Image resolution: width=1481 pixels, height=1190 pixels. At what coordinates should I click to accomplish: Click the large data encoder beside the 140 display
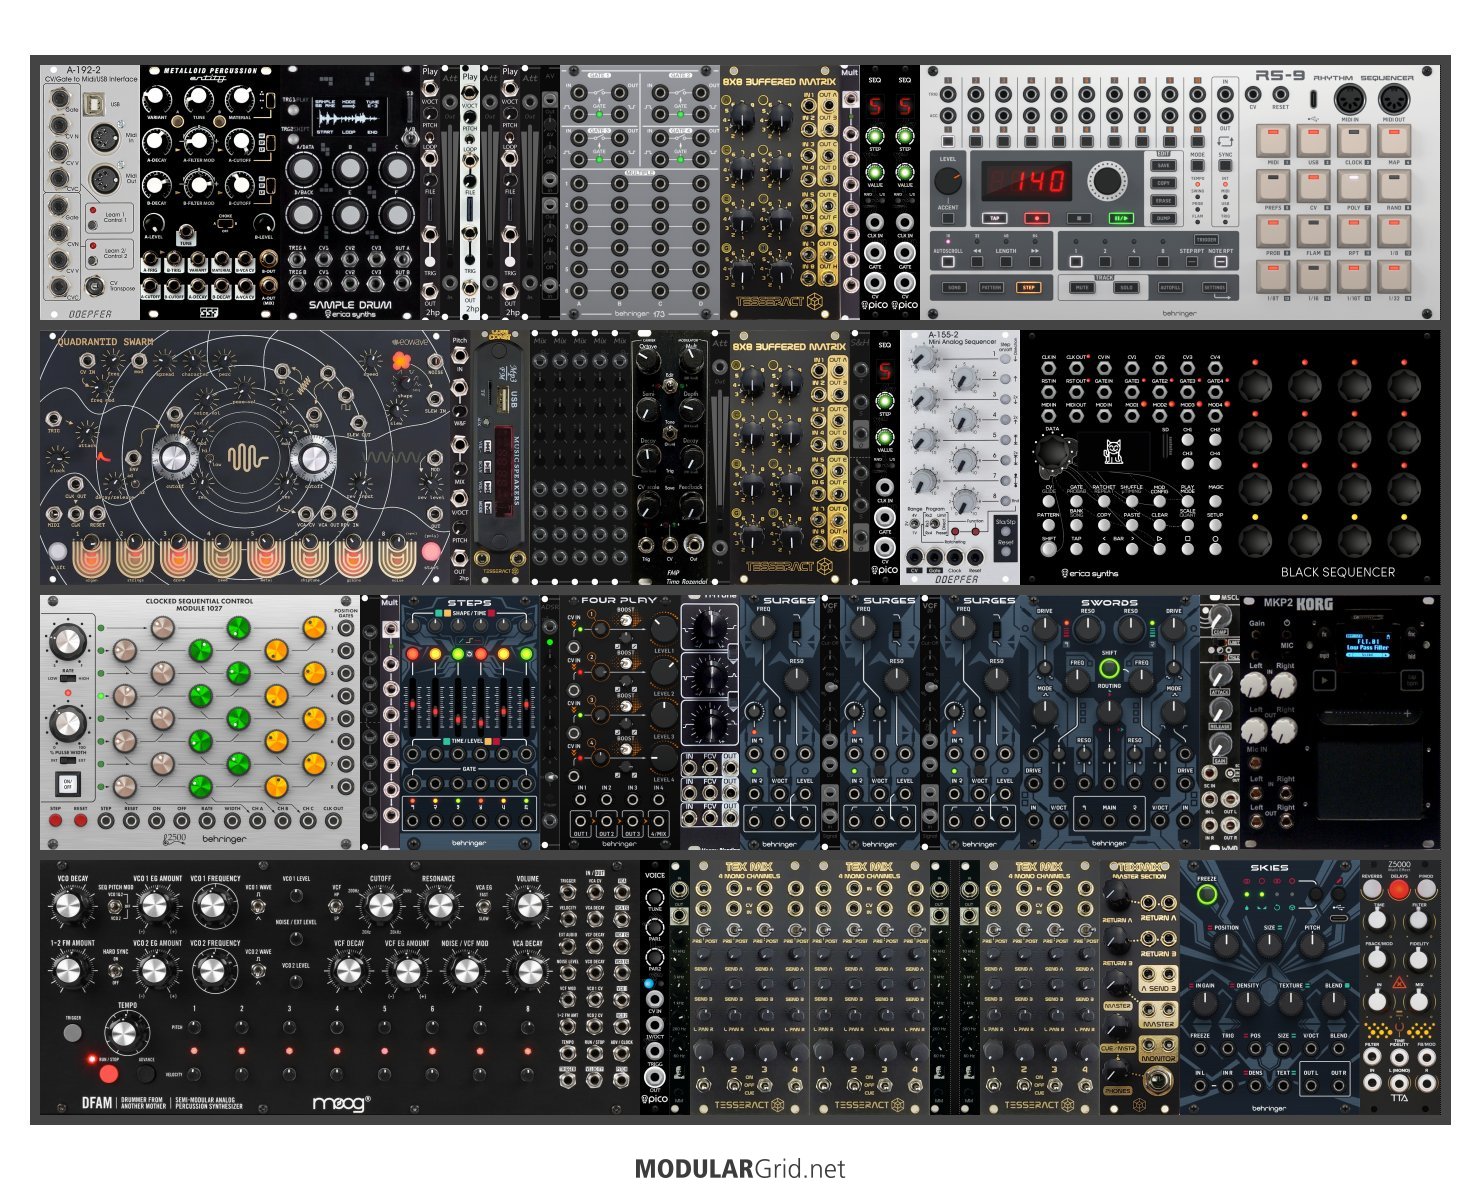1105,181
